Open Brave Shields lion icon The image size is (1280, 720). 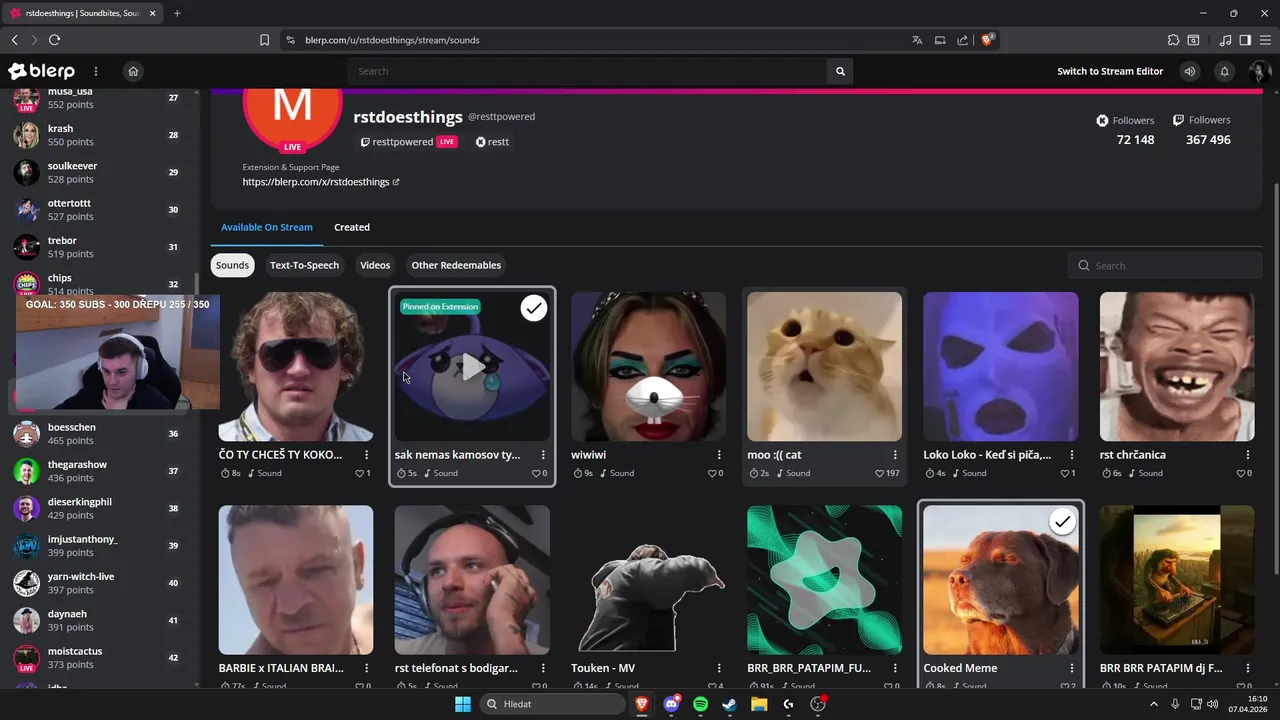(x=987, y=40)
